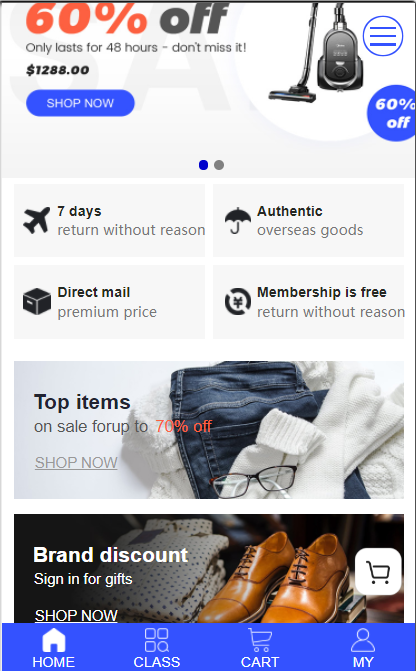Open the CART tab in bottom bar
Screen dimensions: 416x671
[260, 647]
